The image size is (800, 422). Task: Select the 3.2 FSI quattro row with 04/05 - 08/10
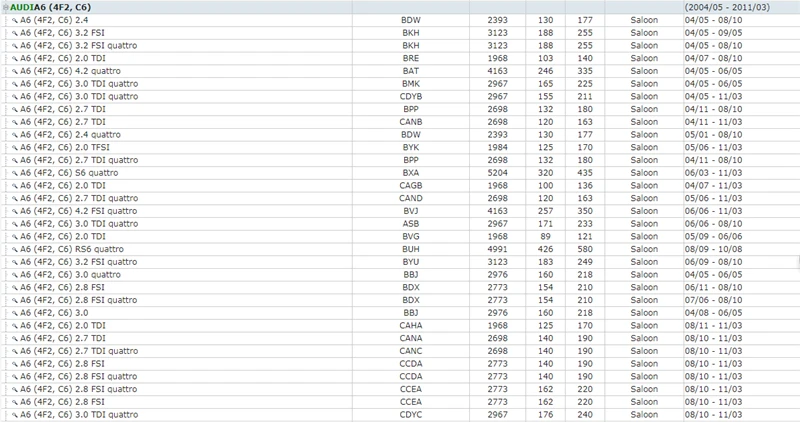[400, 45]
